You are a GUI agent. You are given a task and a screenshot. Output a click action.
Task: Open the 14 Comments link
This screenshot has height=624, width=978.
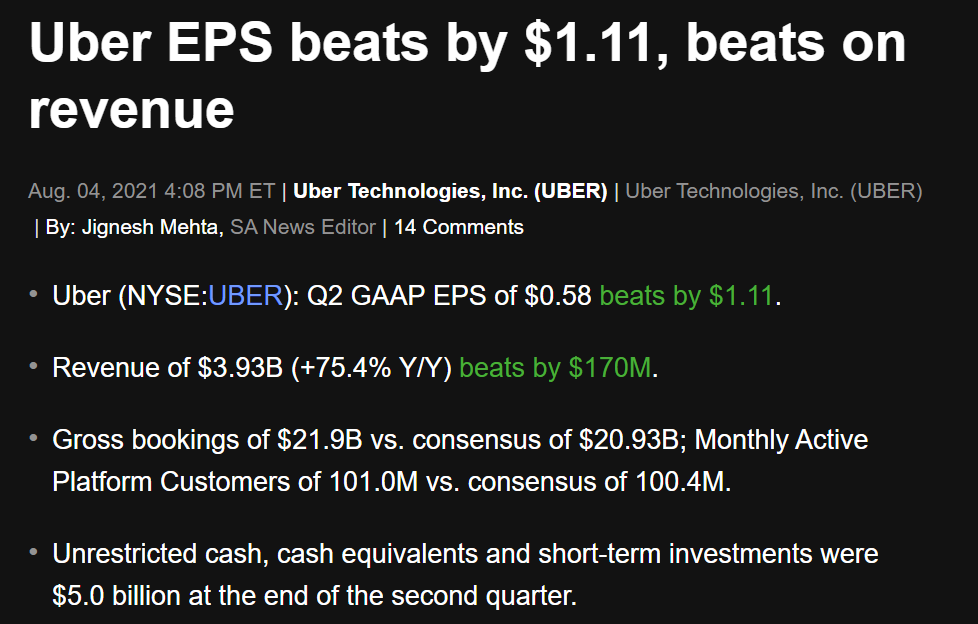click(x=458, y=227)
